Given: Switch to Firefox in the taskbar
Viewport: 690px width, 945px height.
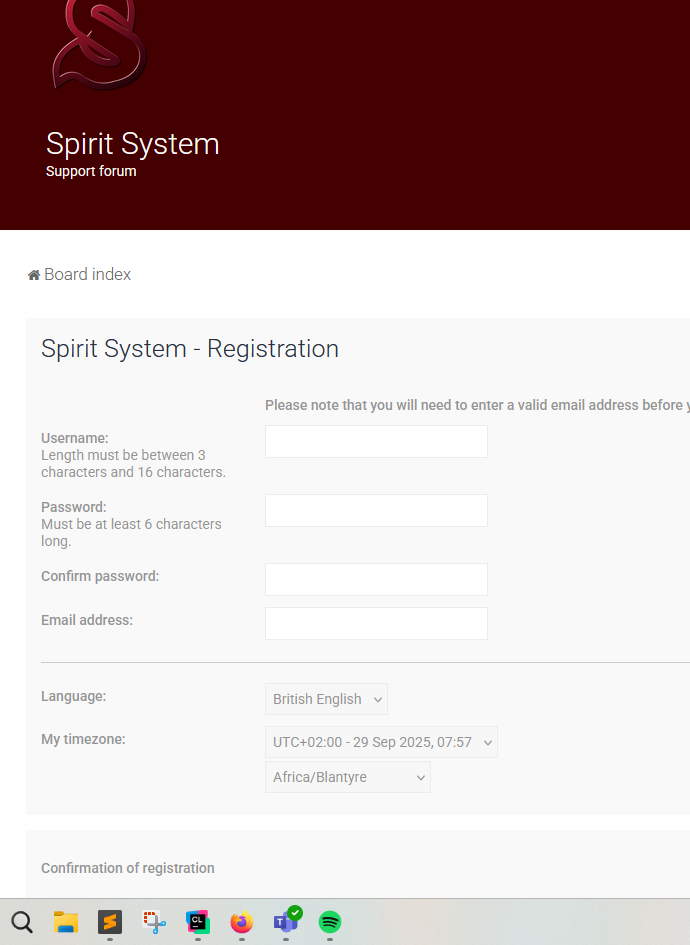Looking at the screenshot, I should [242, 922].
